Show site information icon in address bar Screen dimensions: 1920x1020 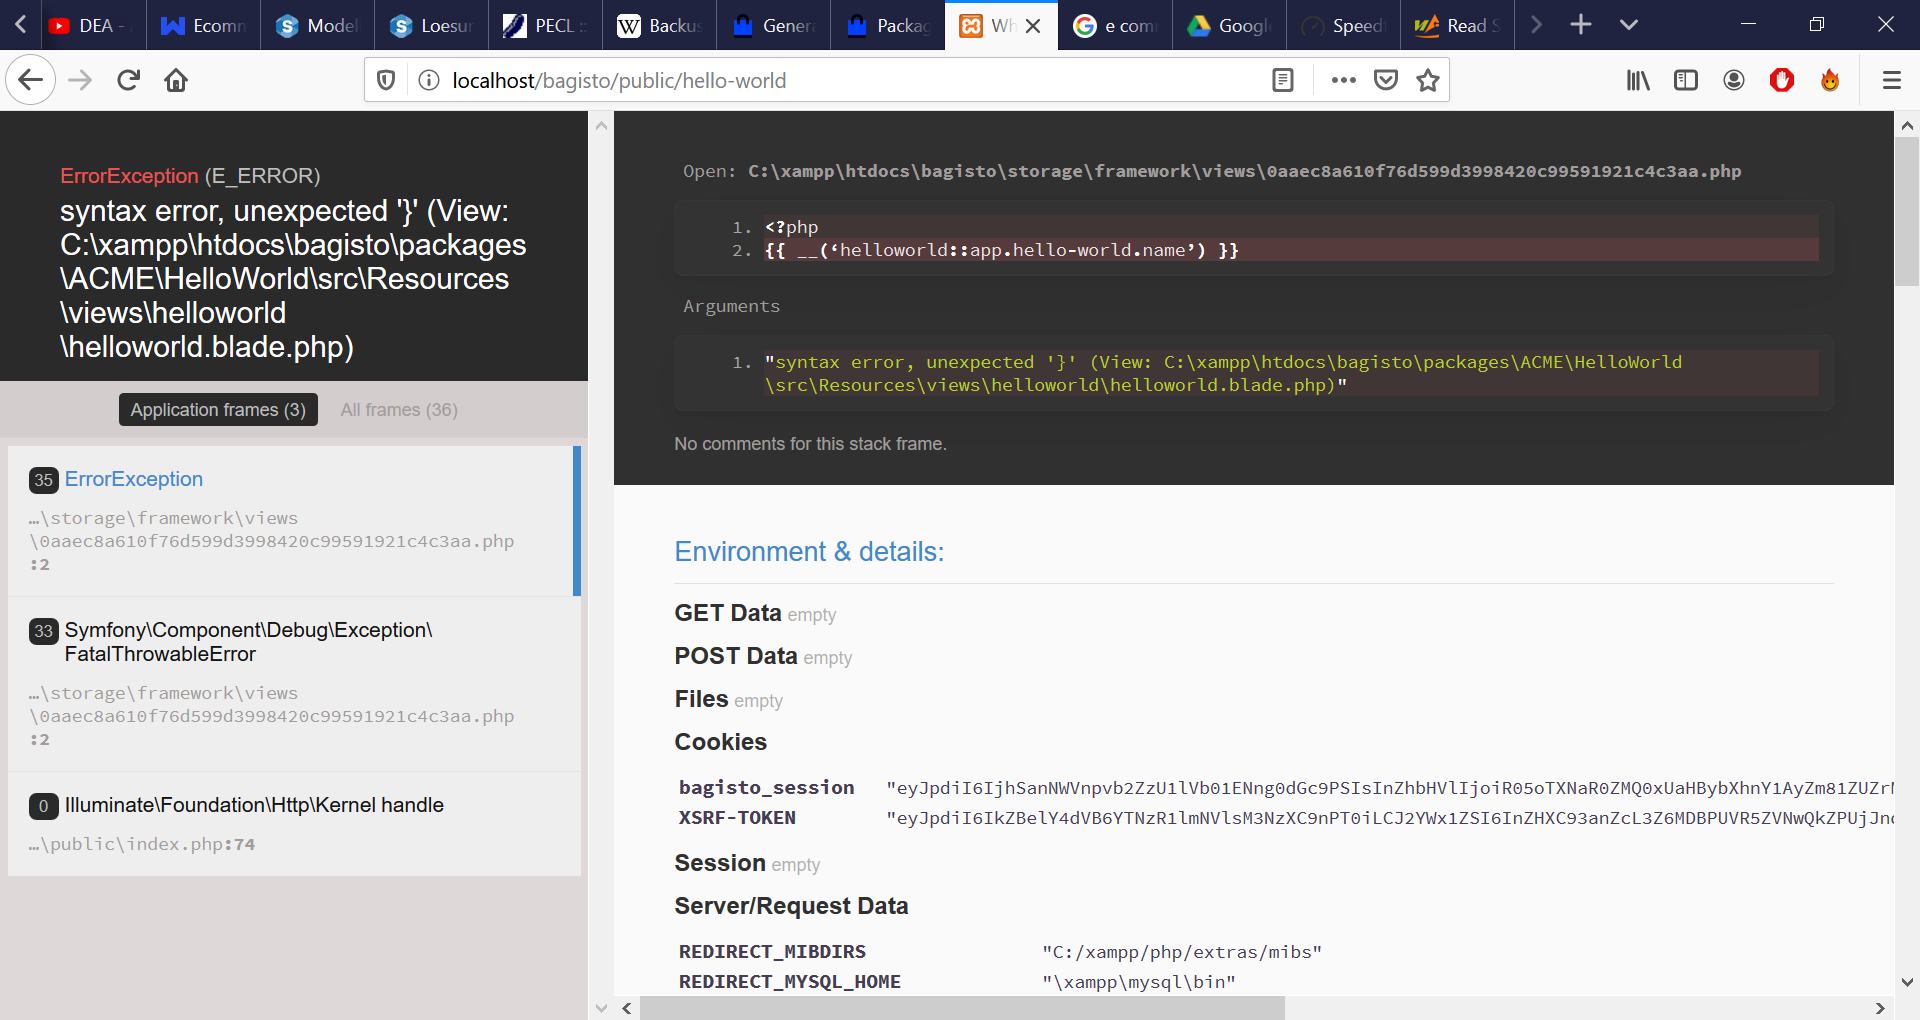pyautogui.click(x=428, y=80)
